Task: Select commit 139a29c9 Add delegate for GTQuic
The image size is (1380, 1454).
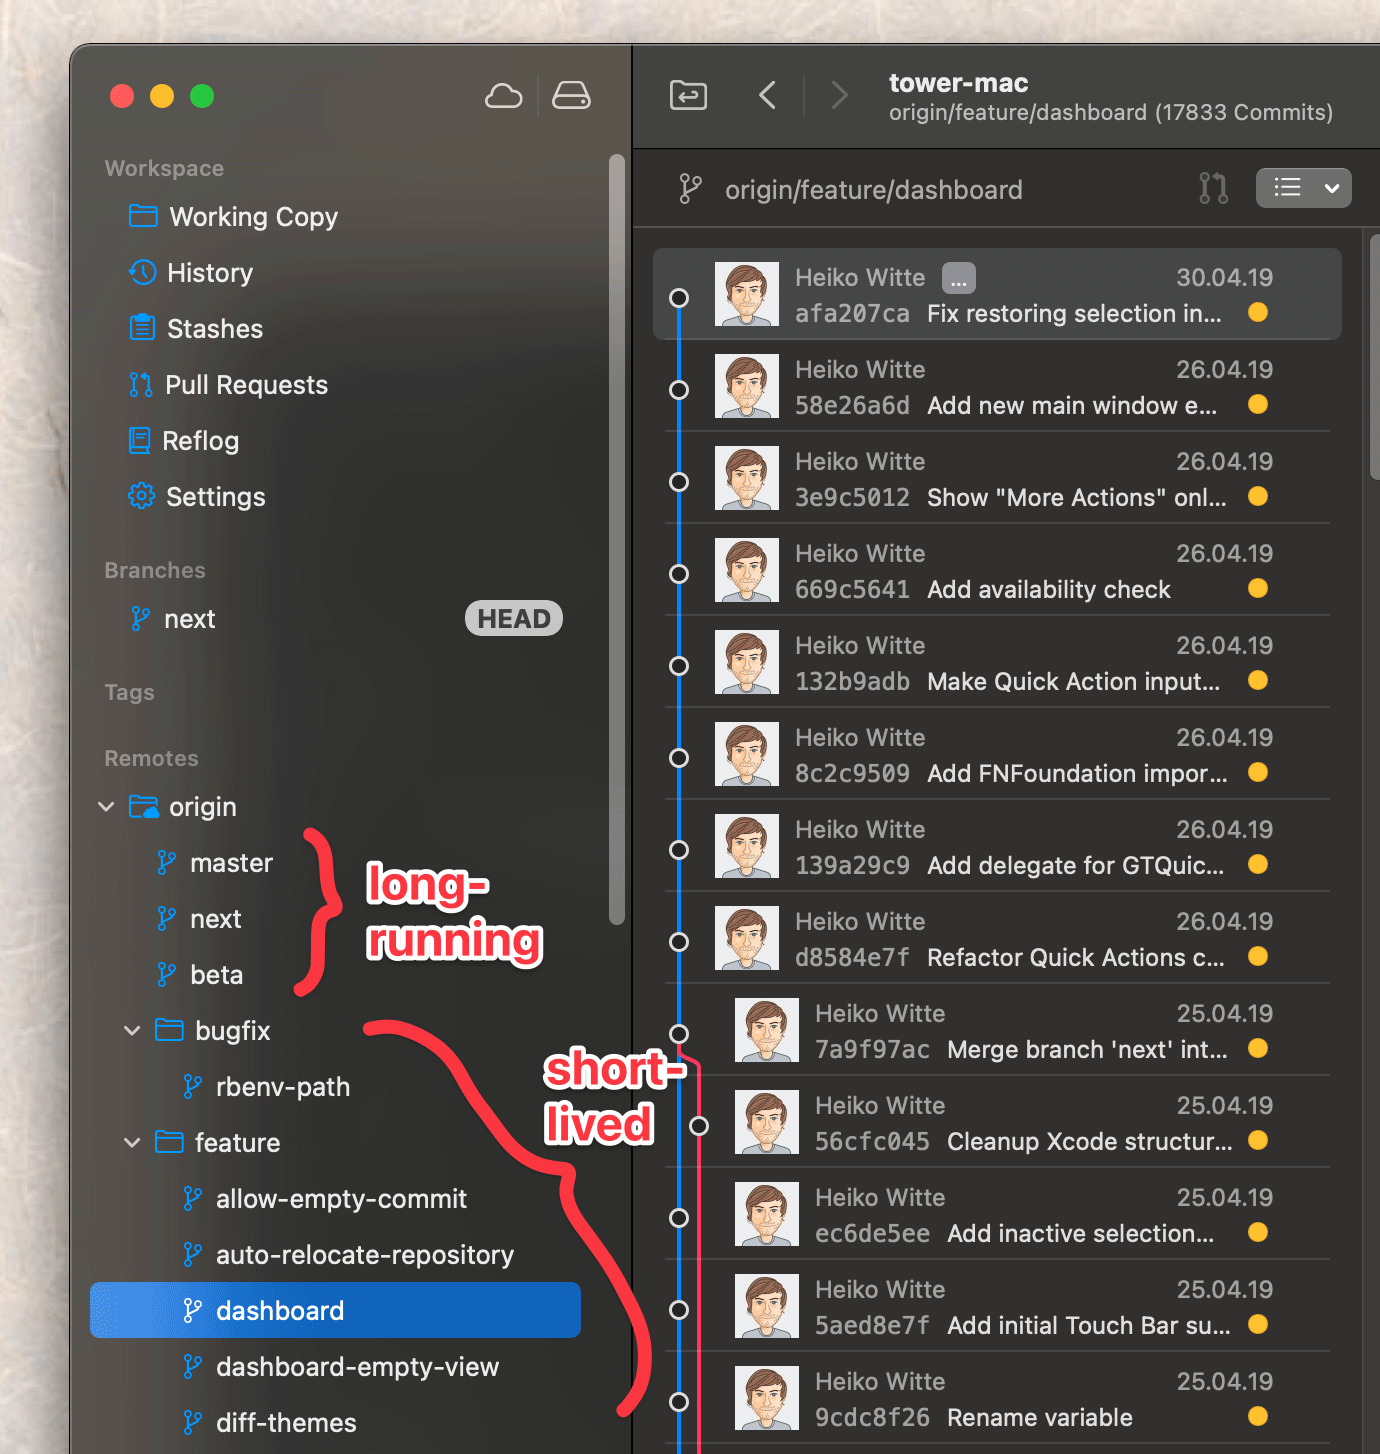Action: tap(997, 846)
